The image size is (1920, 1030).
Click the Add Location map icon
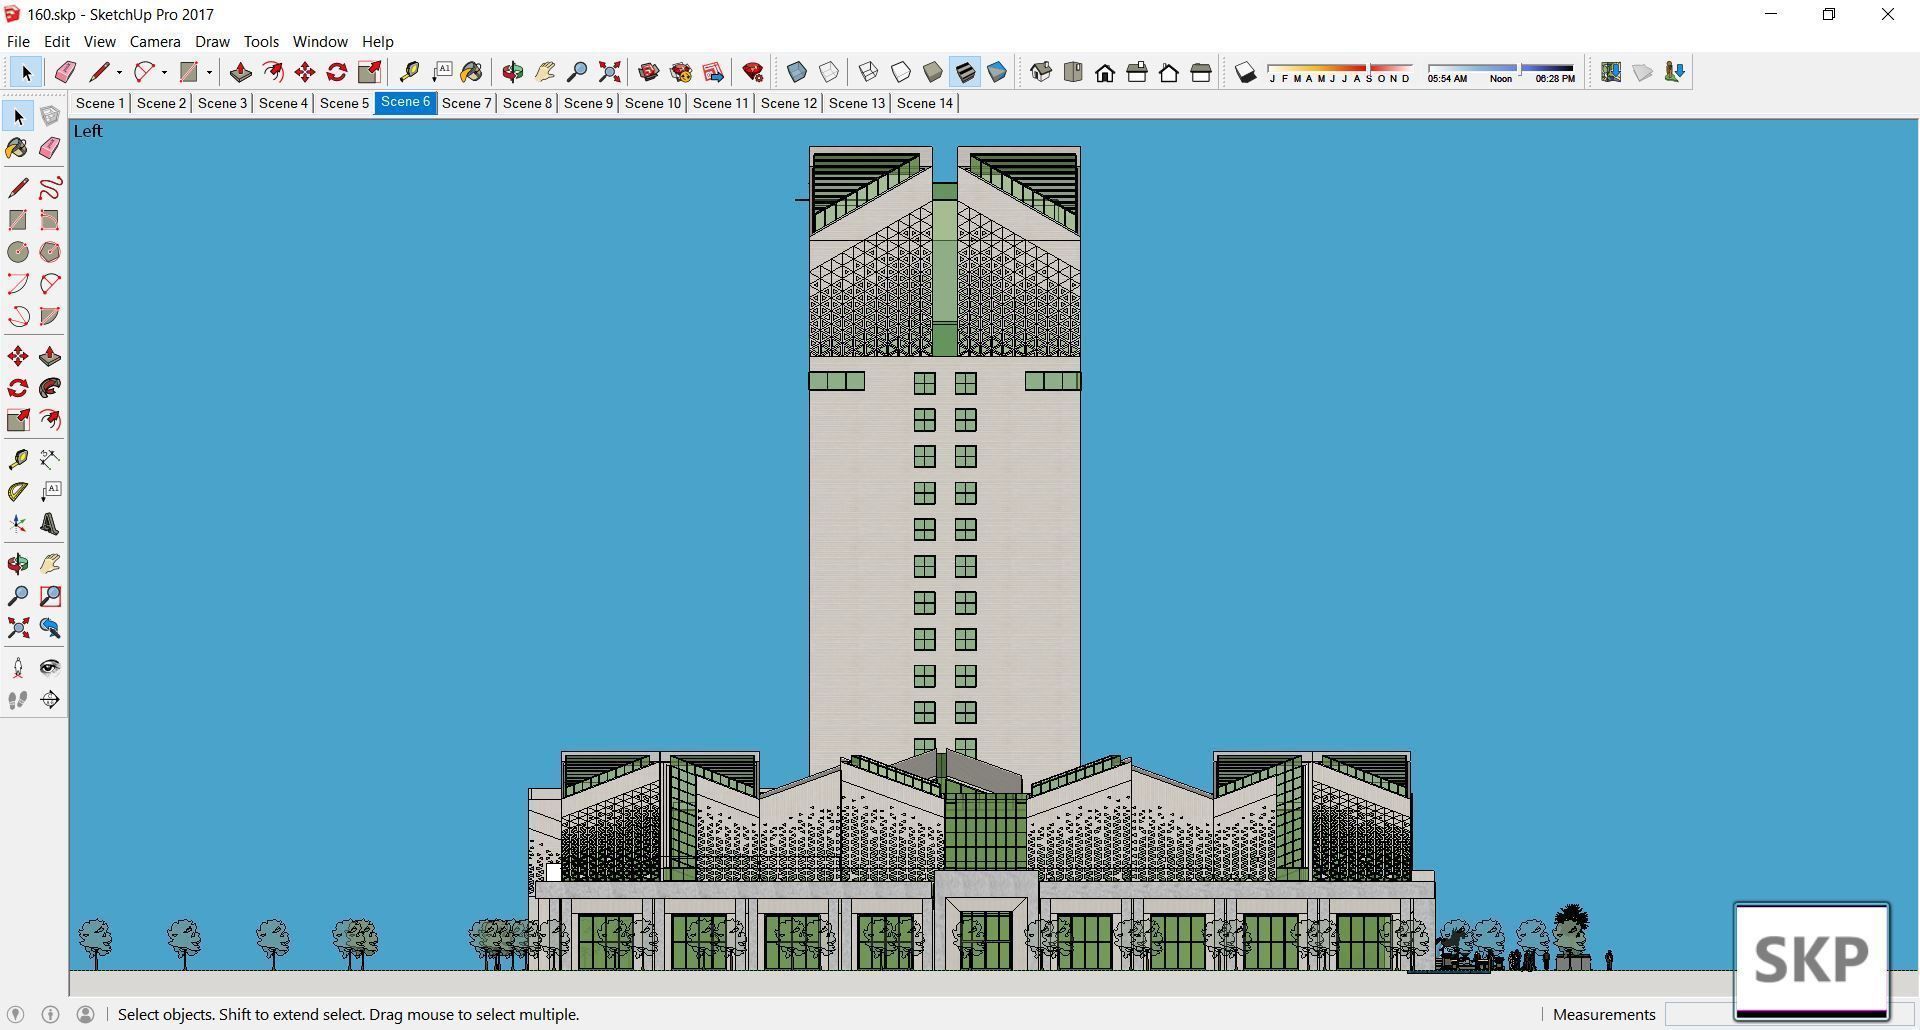(1610, 72)
